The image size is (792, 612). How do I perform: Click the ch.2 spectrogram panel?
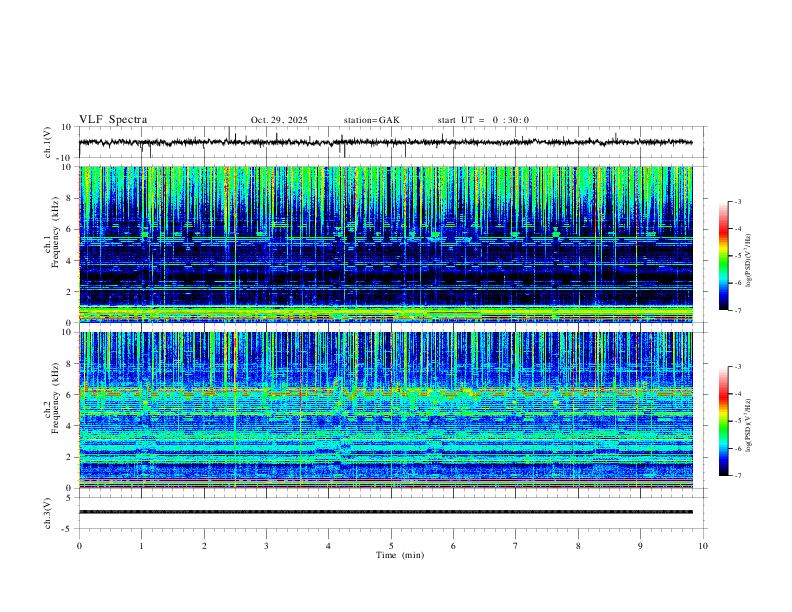[x=386, y=410]
